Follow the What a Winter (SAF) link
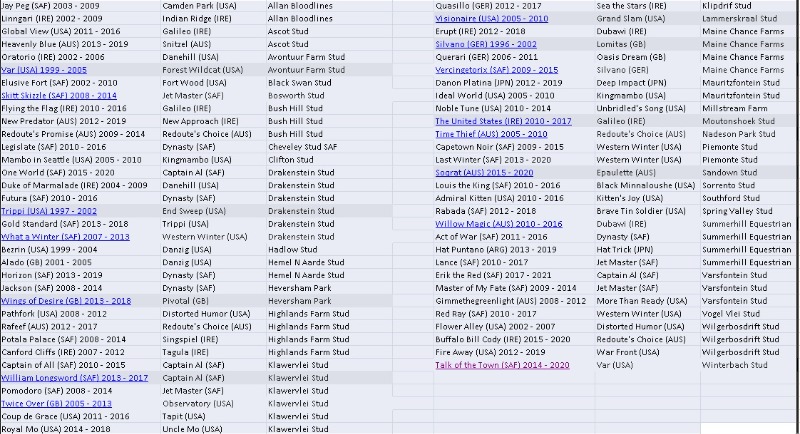 65,237
